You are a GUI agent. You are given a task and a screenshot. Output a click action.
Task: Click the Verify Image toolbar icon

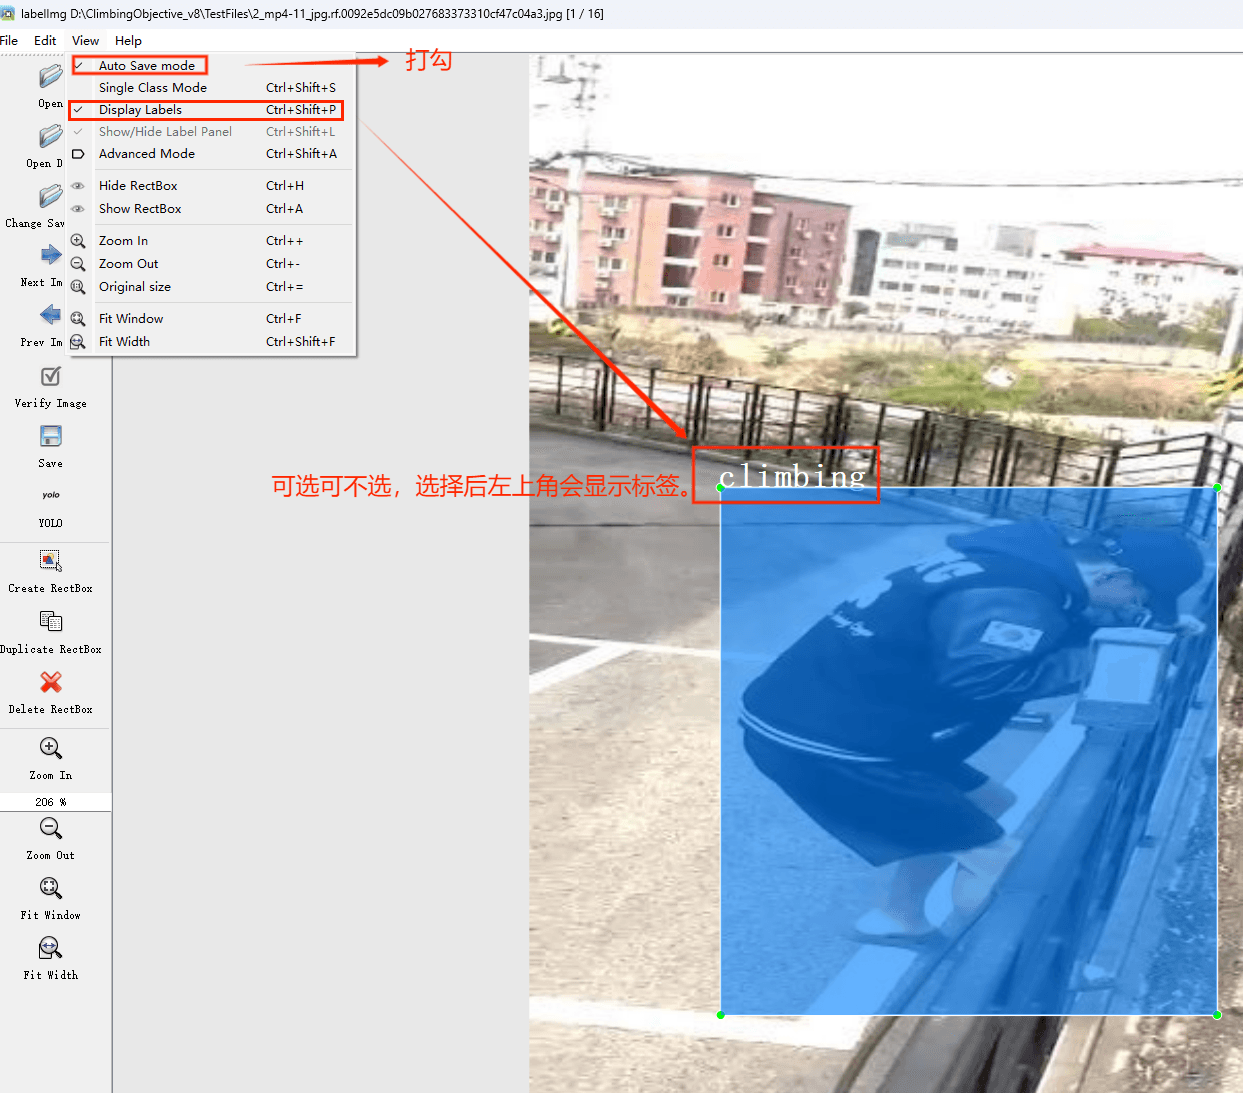point(50,377)
